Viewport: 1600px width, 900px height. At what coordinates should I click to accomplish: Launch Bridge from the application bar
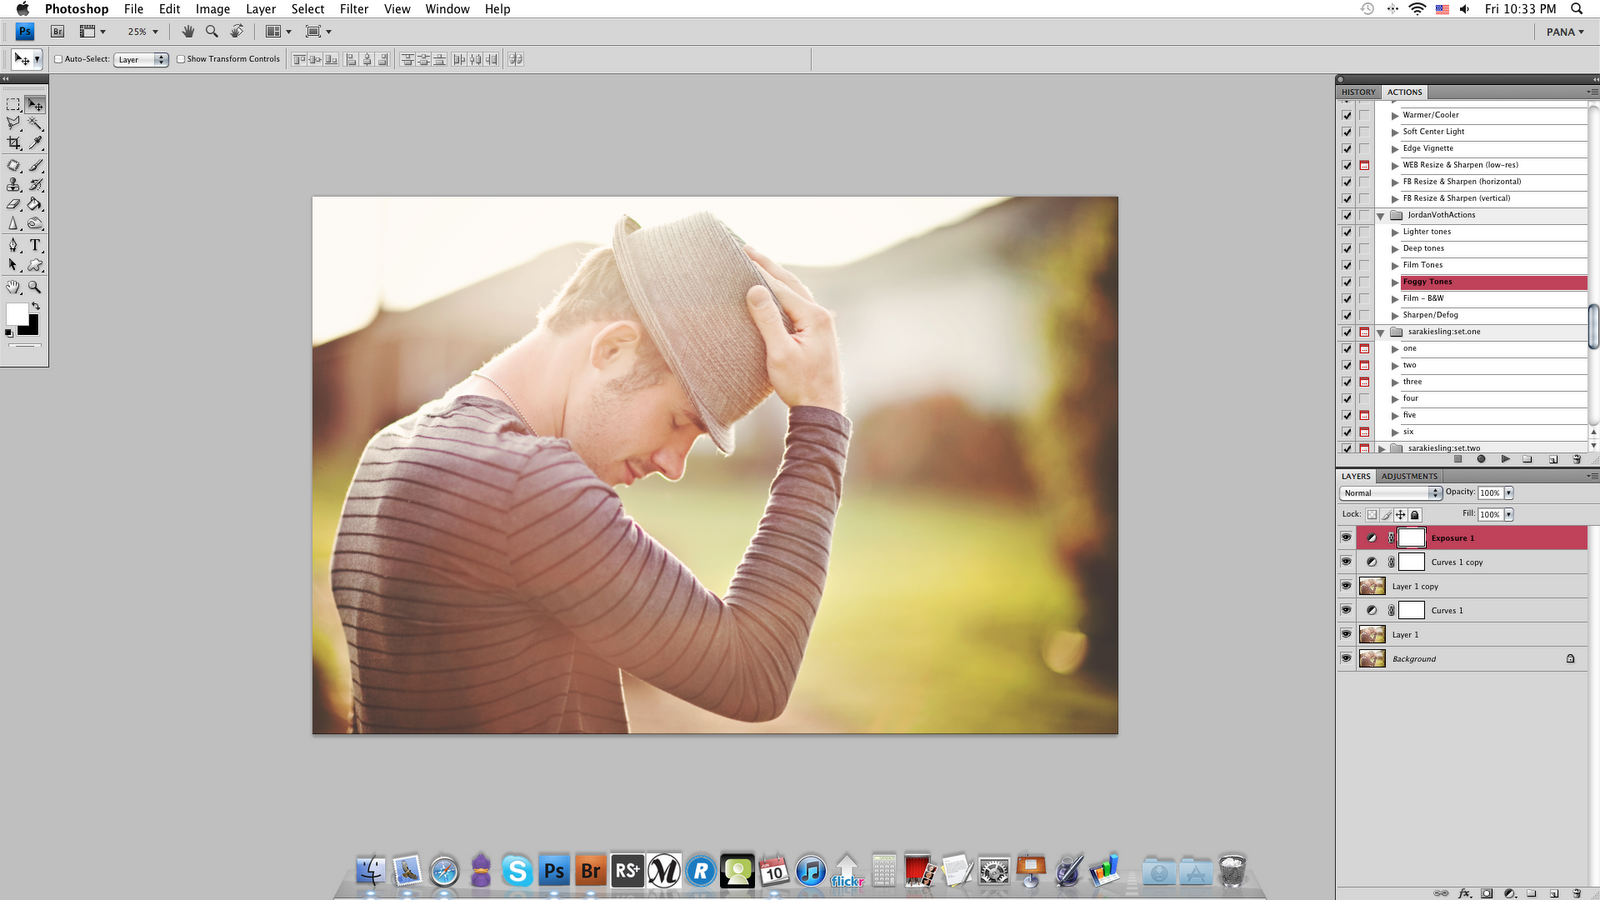point(57,32)
